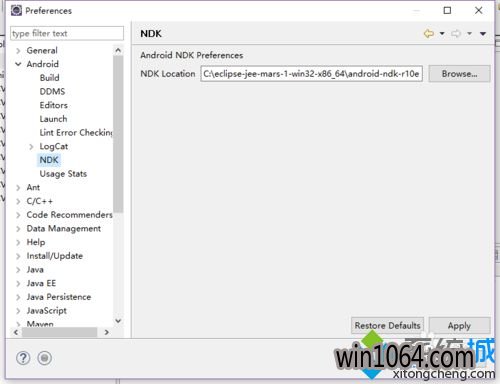Select the JavaScript category
Screen dimensions: 500x384
click(47, 310)
